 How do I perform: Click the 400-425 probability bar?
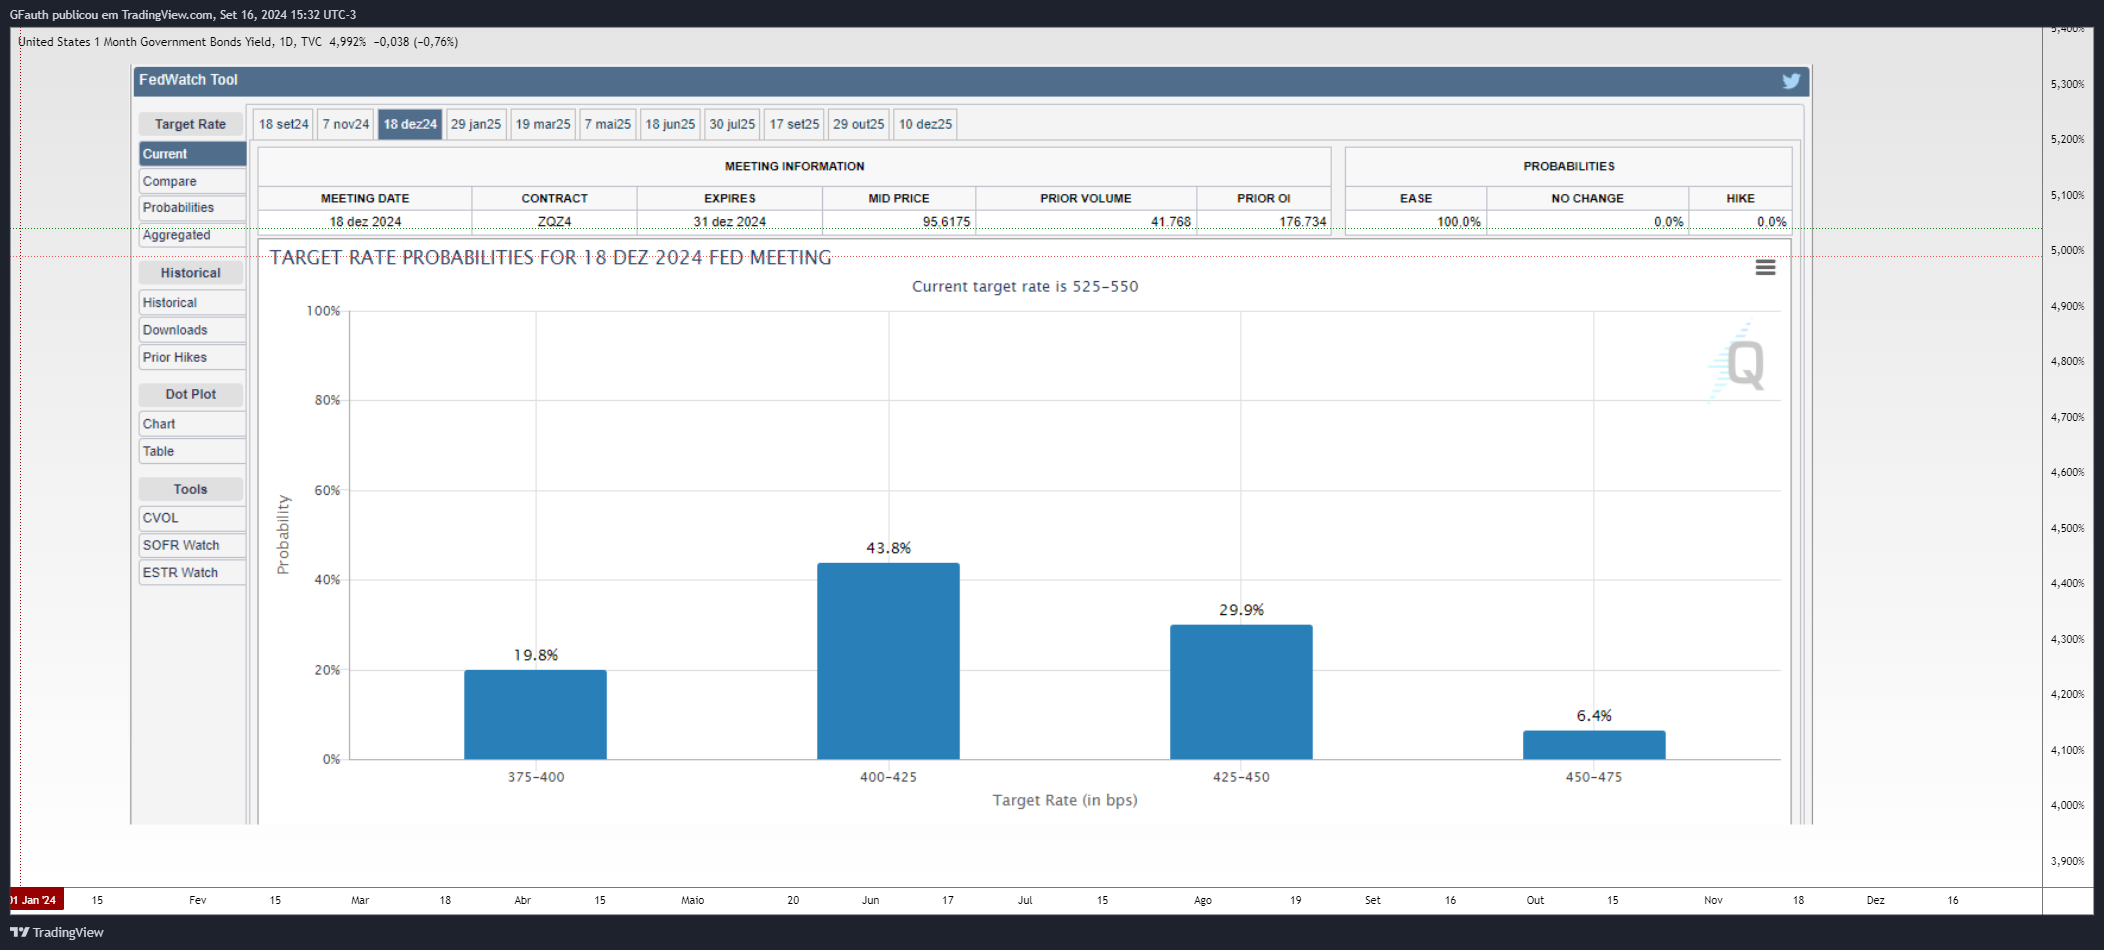pyautogui.click(x=888, y=661)
